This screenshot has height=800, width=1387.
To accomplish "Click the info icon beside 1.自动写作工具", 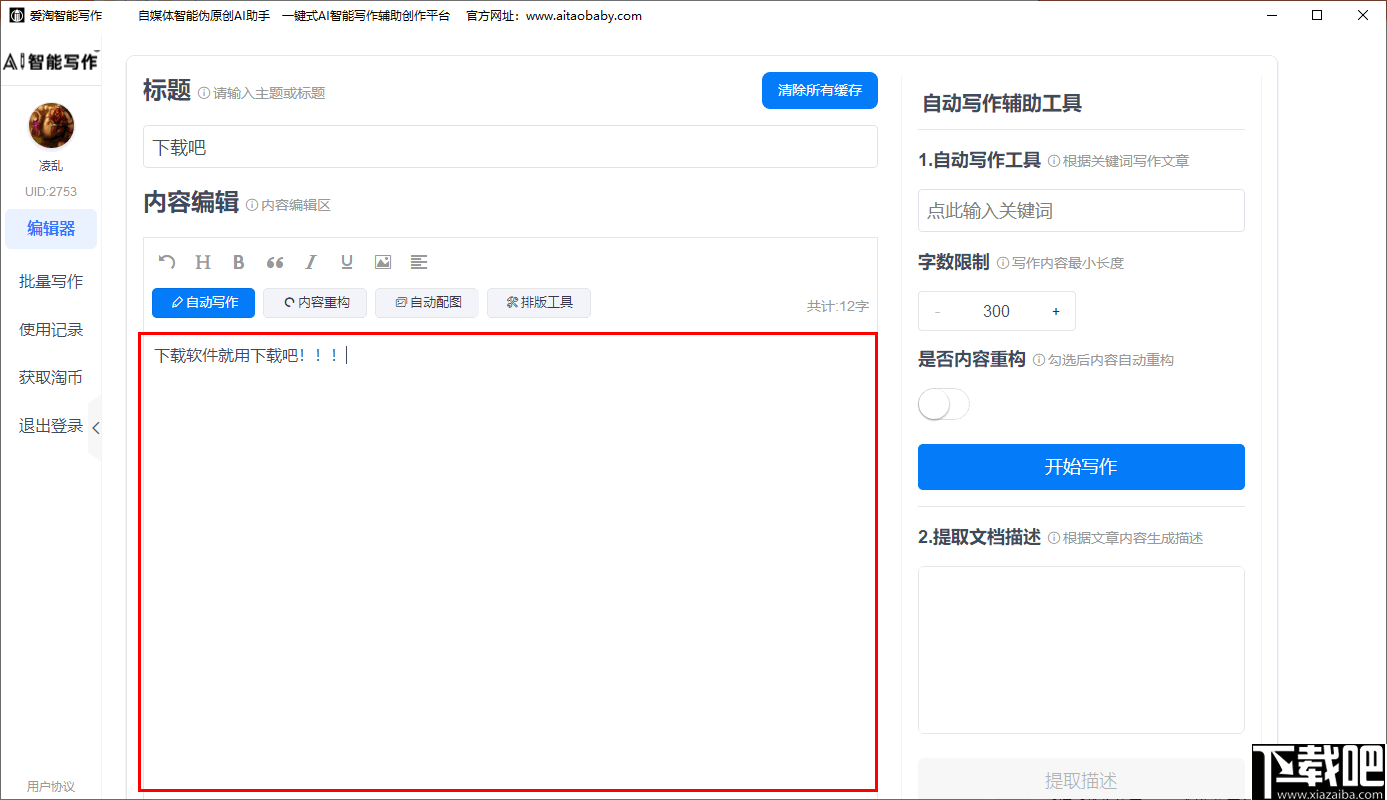I will coord(1054,161).
